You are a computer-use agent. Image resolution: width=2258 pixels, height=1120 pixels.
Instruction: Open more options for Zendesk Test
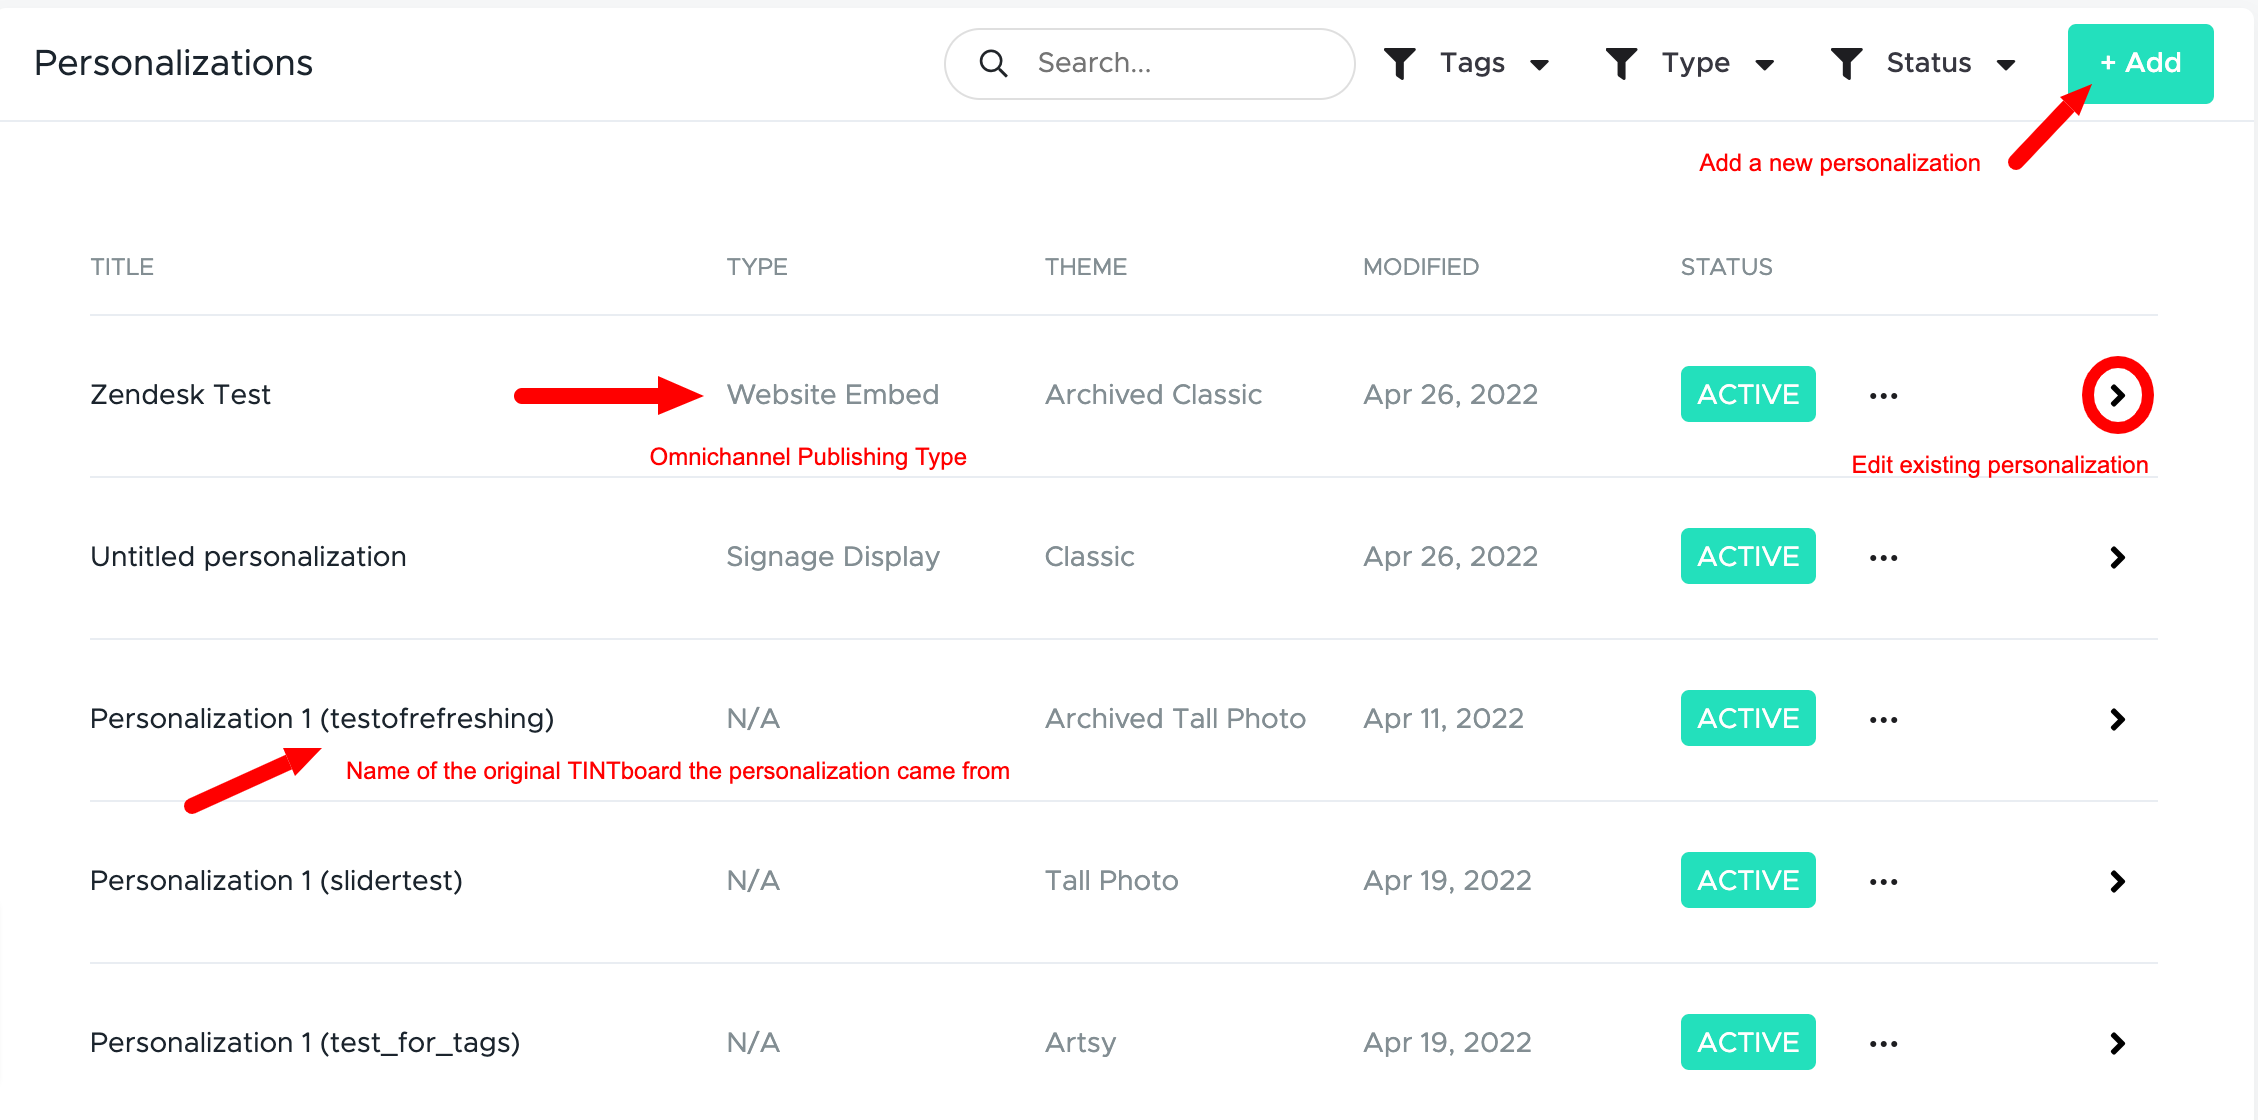1883,395
